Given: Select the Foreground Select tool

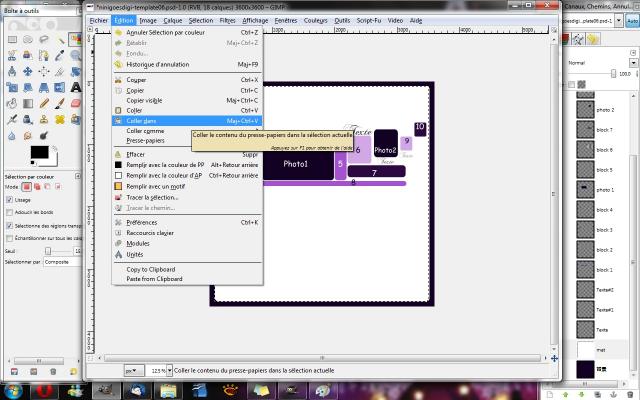Looking at the screenshot, I should point(28,56).
